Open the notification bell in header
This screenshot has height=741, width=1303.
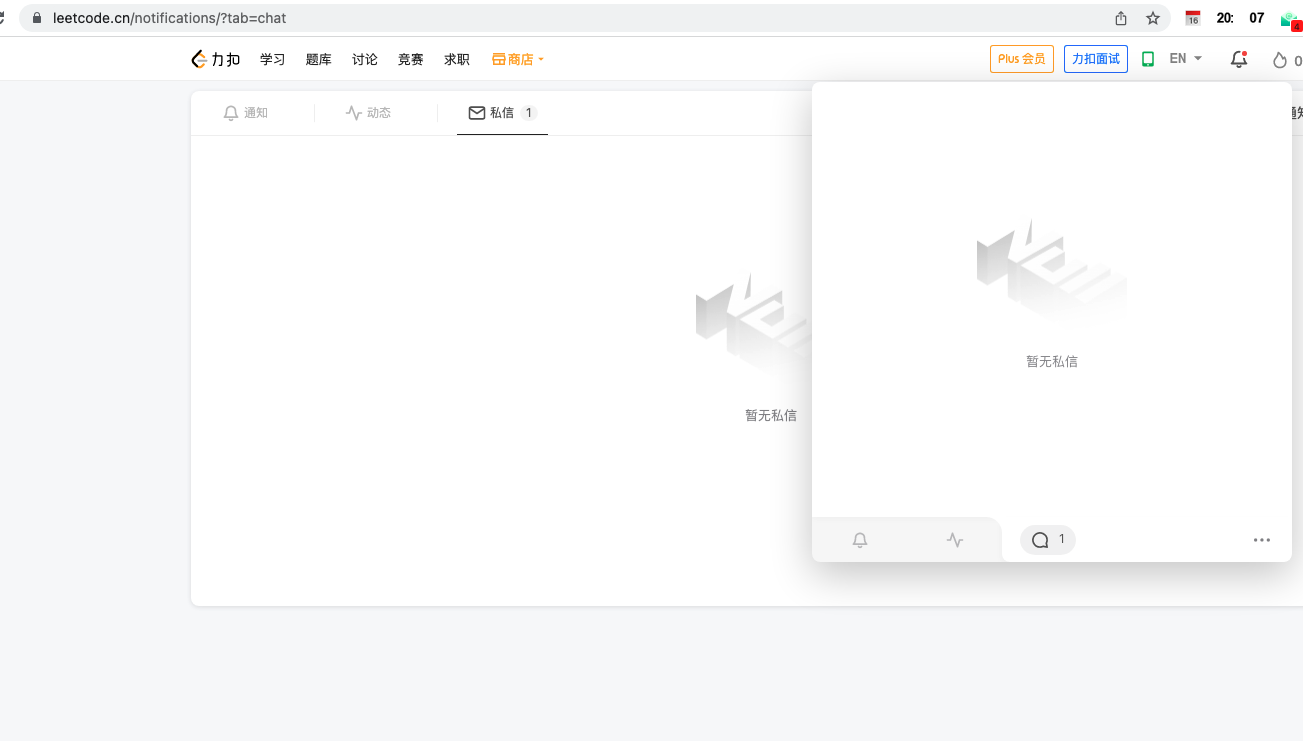point(1238,59)
